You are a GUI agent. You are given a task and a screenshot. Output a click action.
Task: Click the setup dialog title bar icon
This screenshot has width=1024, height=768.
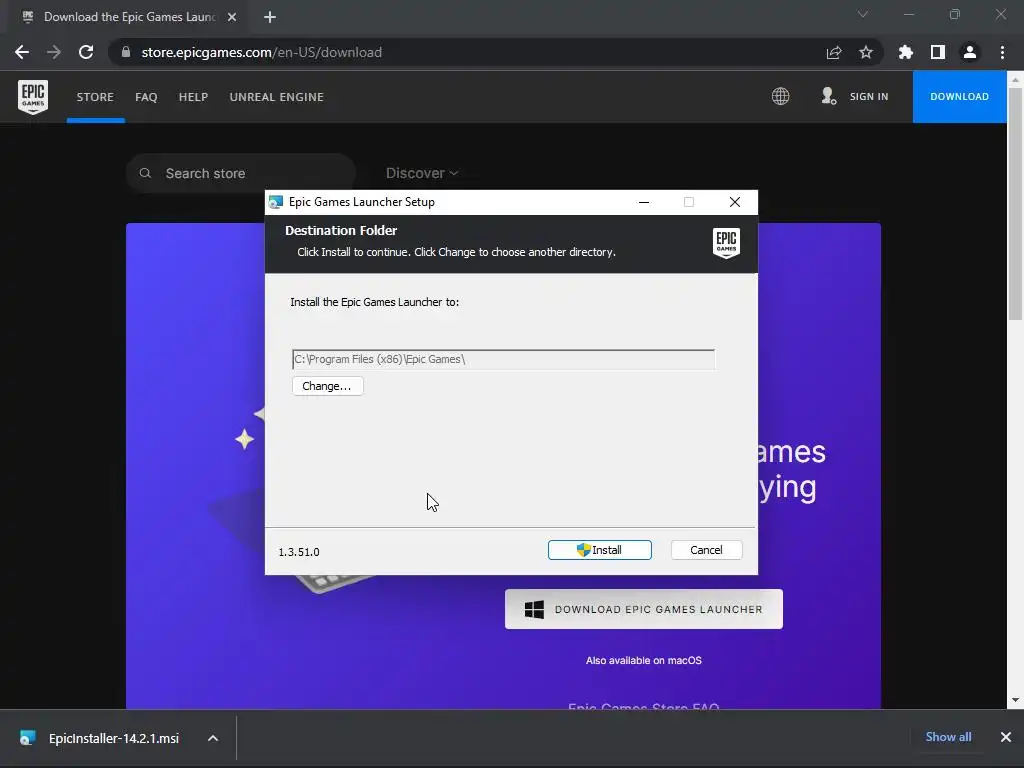click(x=276, y=202)
